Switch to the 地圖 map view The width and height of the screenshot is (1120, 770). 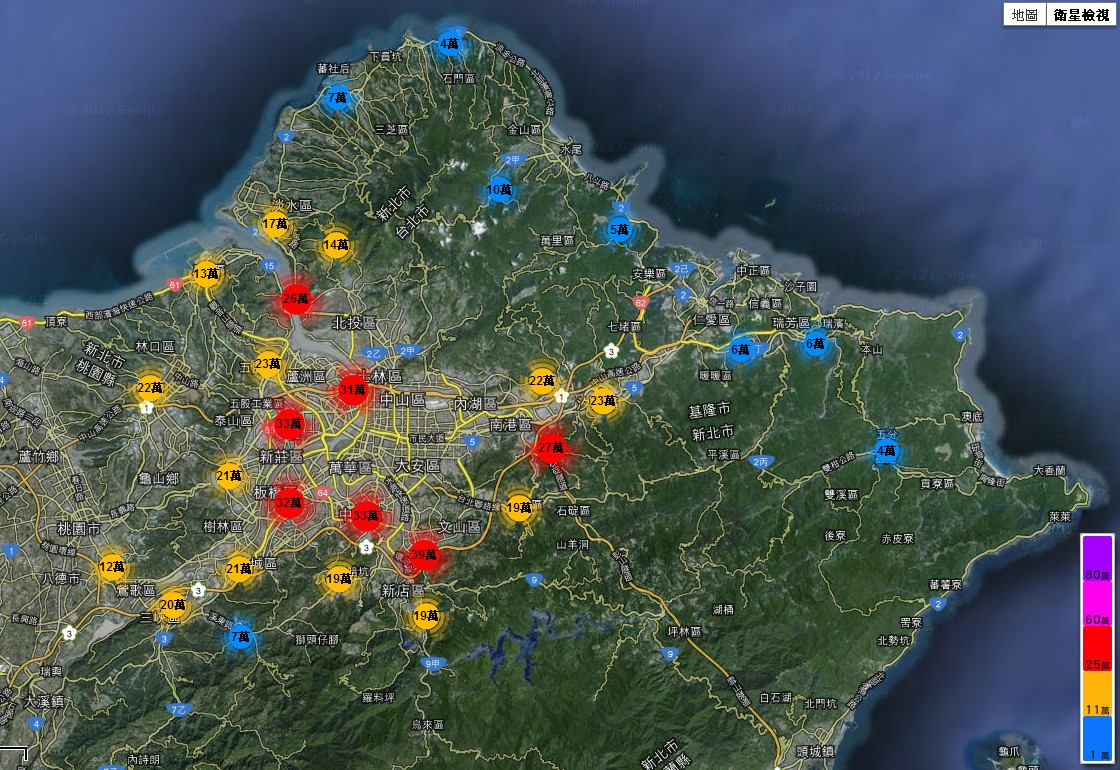tap(1024, 14)
